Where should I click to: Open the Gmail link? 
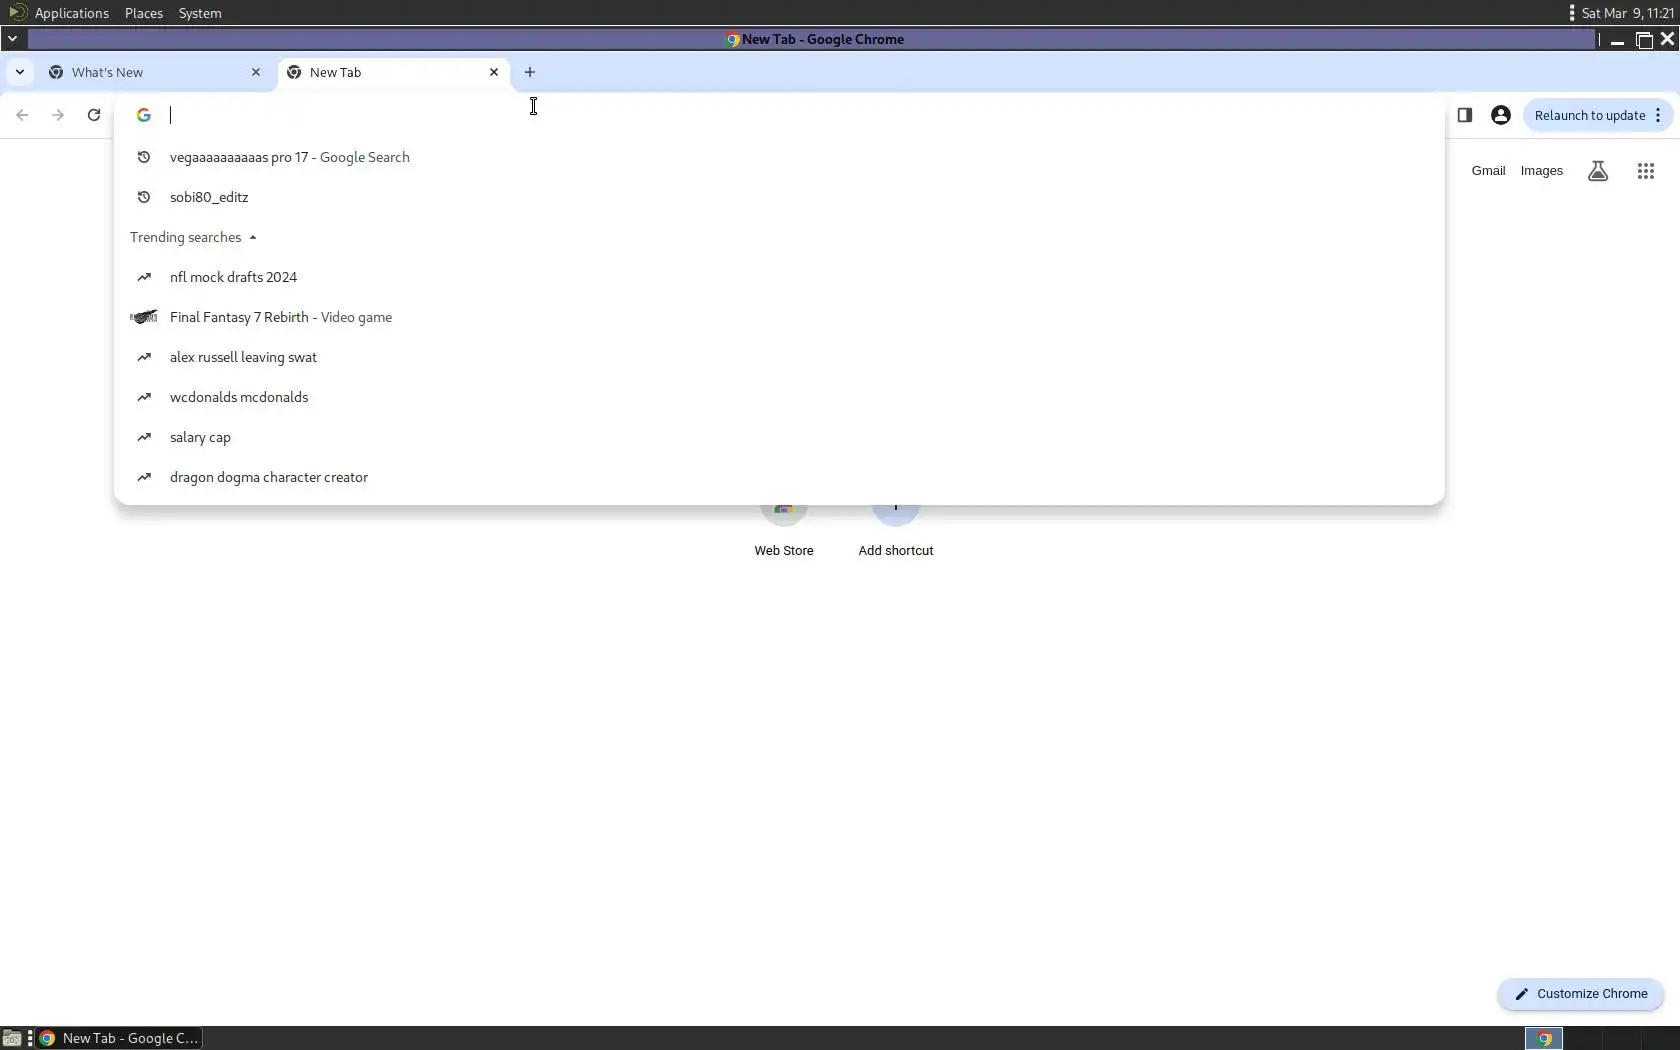(1488, 171)
